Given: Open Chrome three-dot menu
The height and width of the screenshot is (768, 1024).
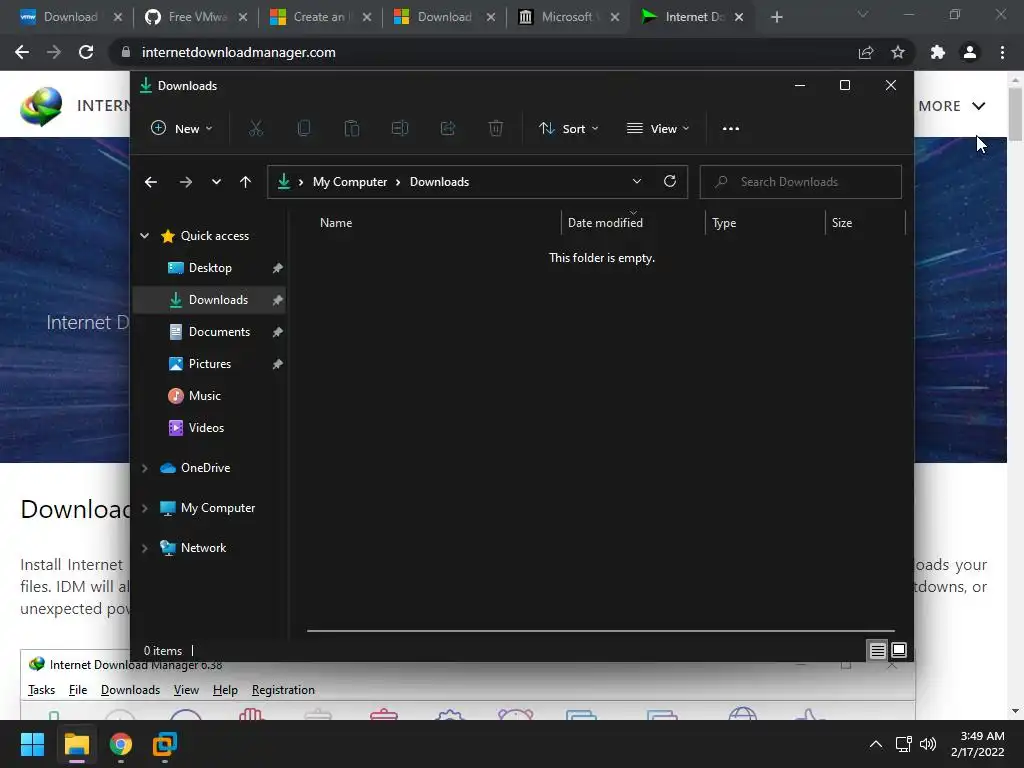Looking at the screenshot, I should pos(1002,52).
